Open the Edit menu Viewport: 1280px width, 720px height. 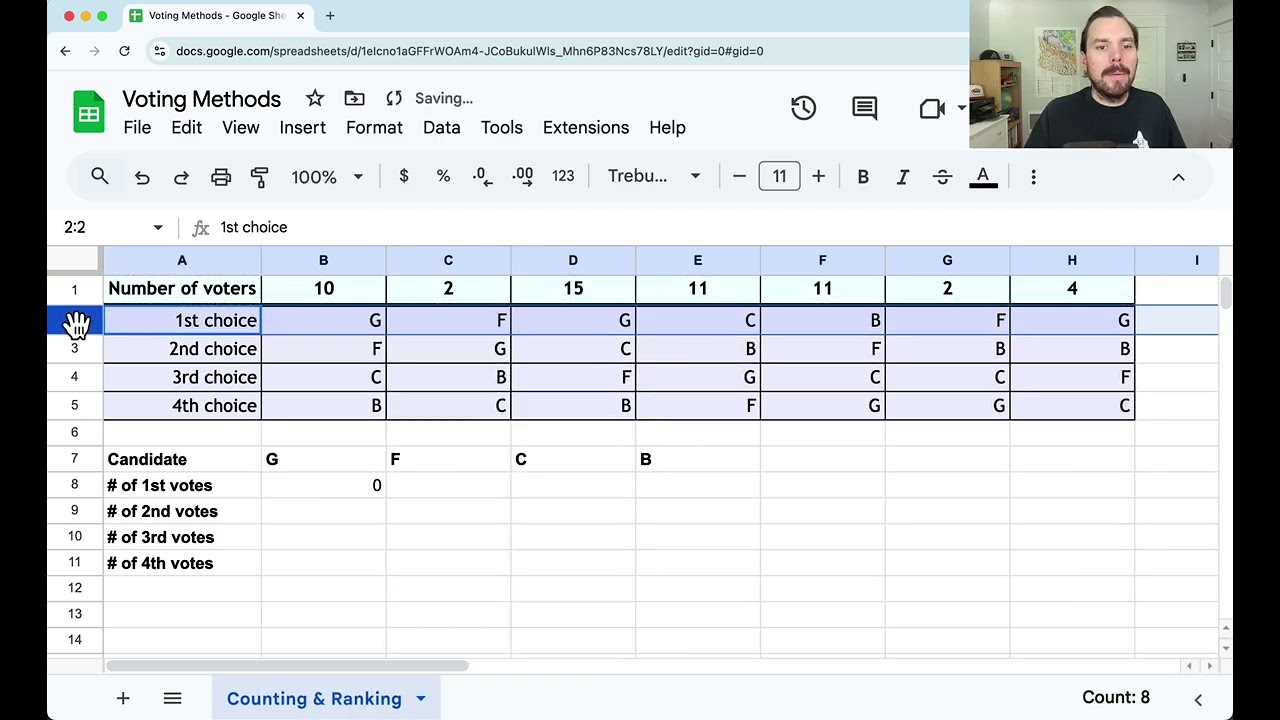(x=186, y=128)
